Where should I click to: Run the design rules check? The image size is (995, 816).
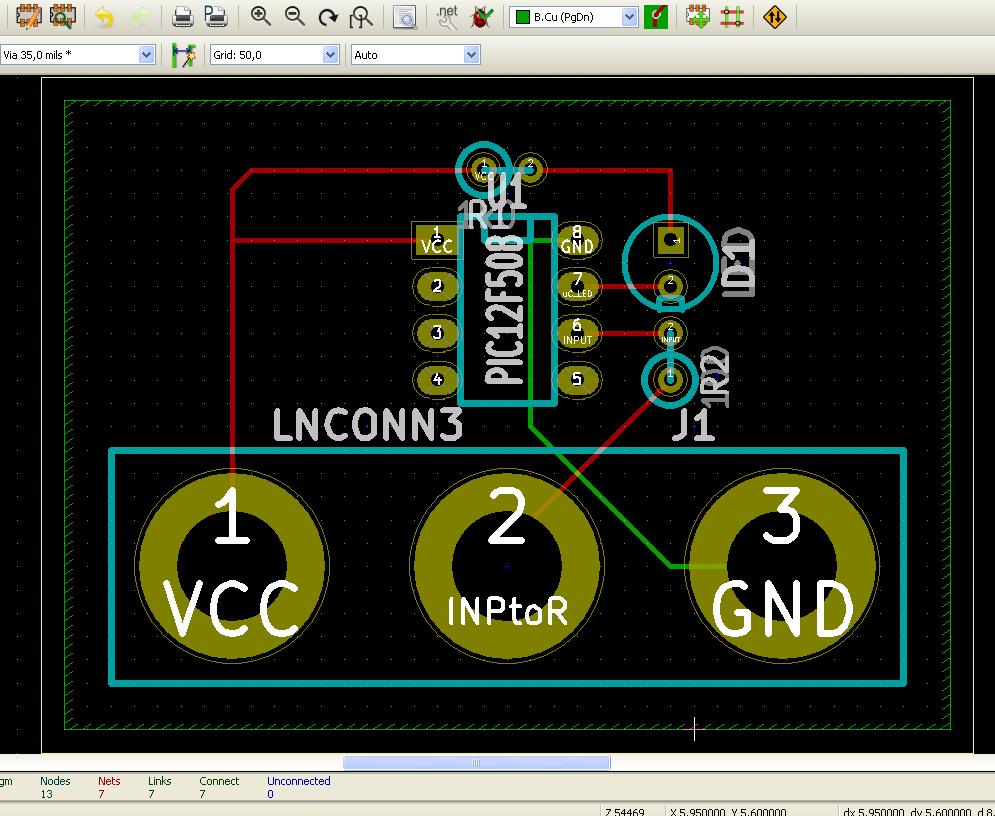point(482,17)
